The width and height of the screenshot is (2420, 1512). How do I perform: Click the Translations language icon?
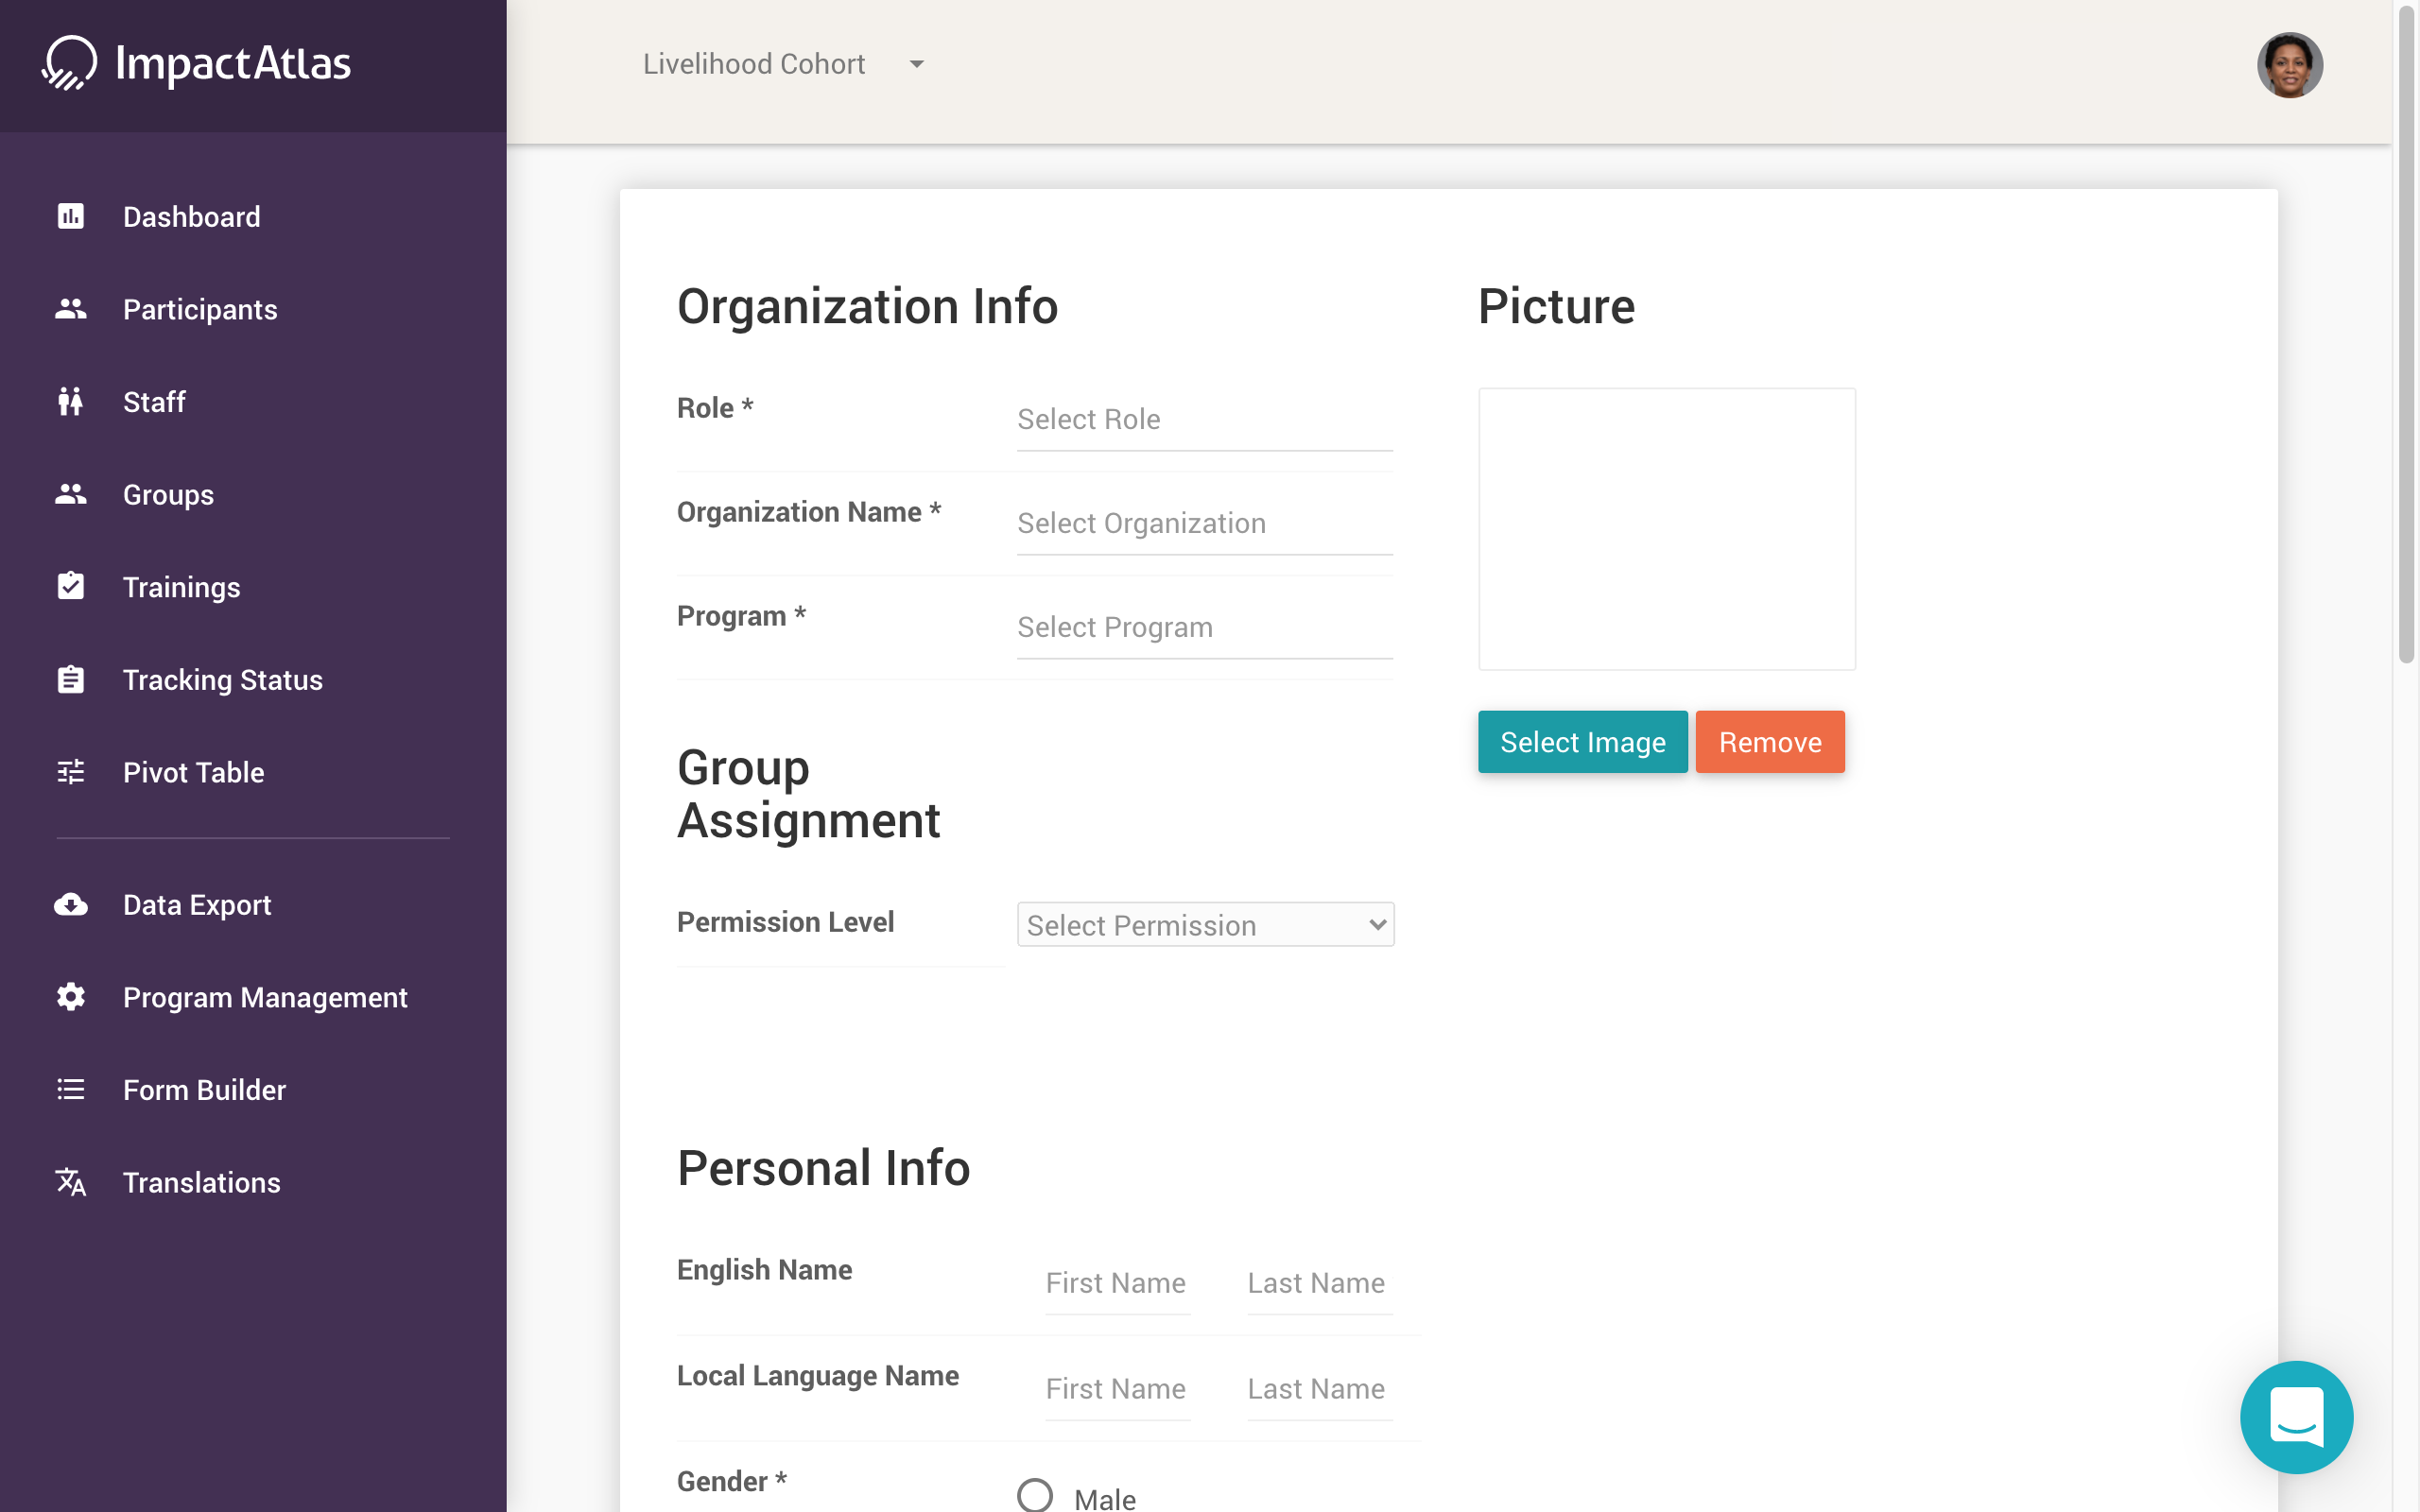pyautogui.click(x=70, y=1182)
